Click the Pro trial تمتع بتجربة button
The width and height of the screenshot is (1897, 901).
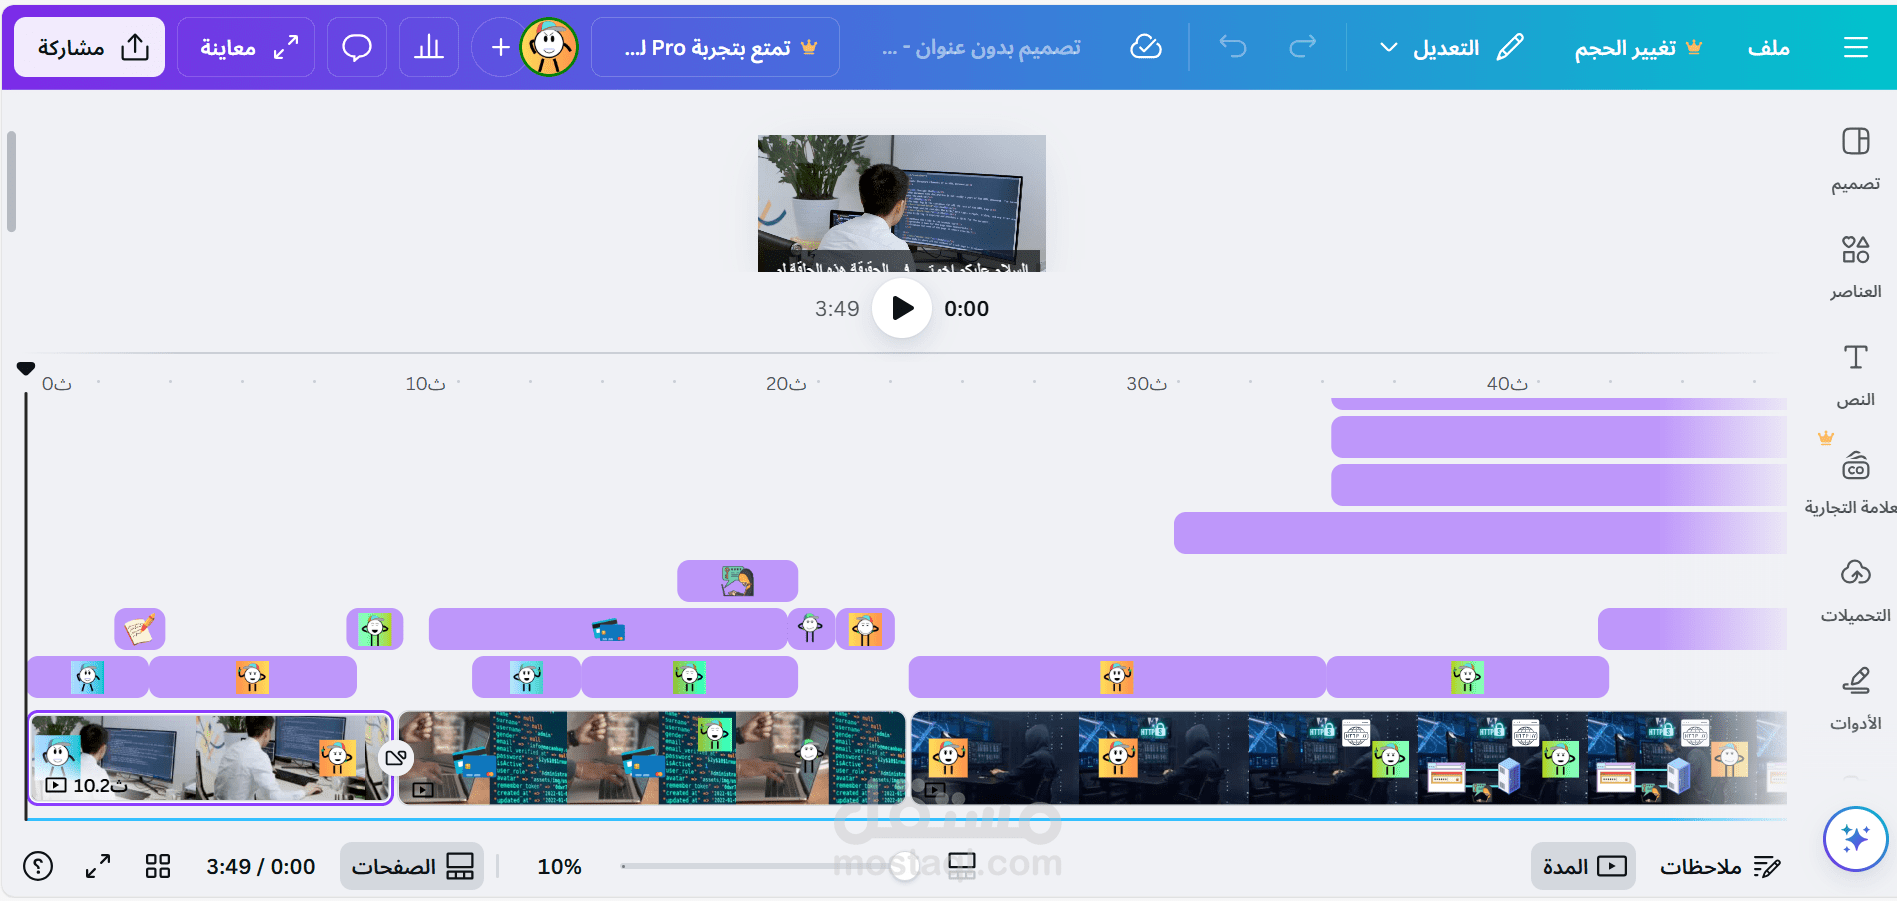pos(715,47)
